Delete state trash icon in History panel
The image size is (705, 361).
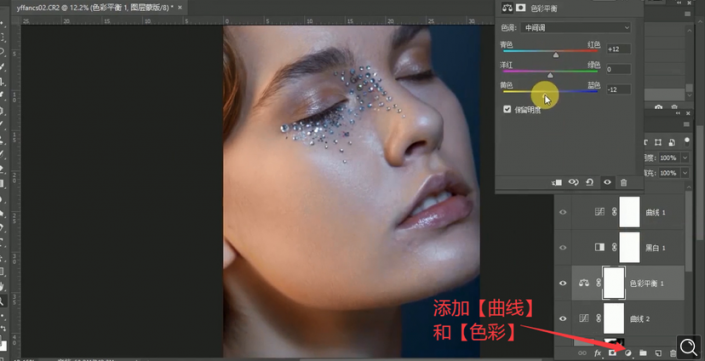(674, 107)
